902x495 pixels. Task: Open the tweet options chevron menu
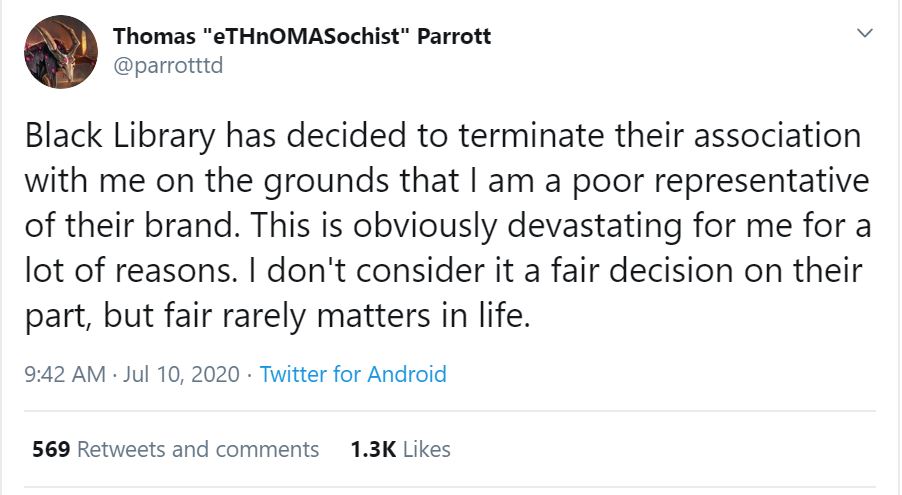863,34
